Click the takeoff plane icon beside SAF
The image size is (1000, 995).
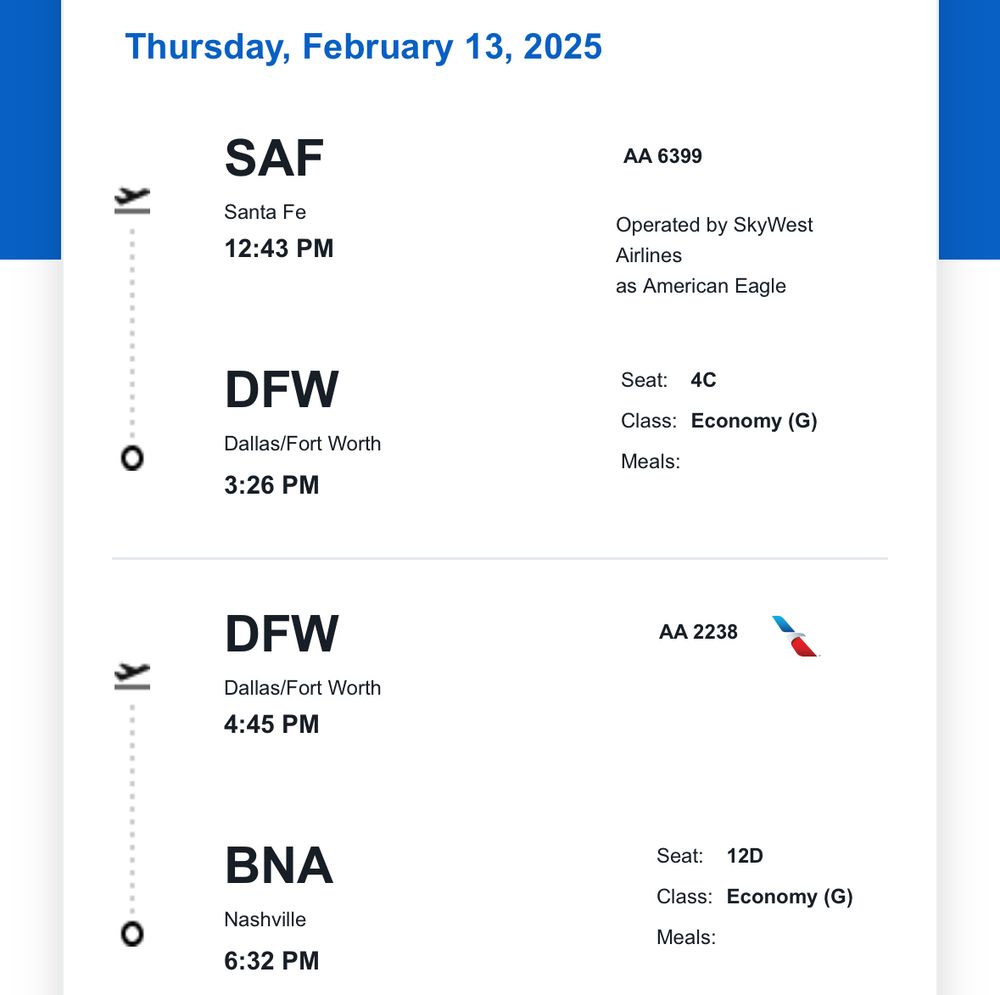(132, 200)
